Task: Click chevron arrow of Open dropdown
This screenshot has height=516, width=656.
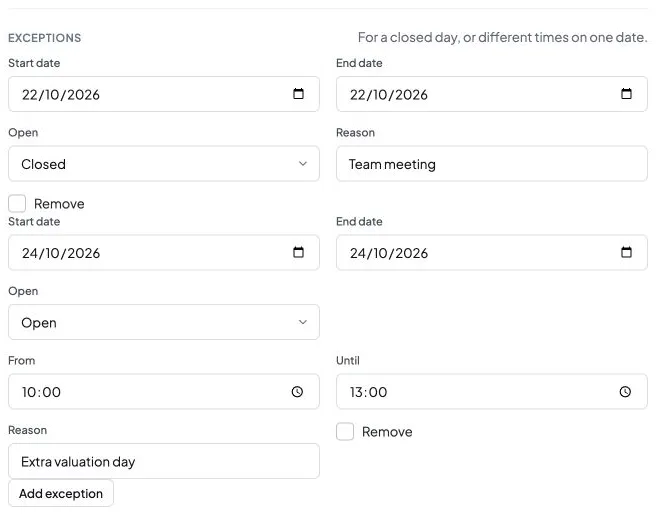Action: (302, 322)
